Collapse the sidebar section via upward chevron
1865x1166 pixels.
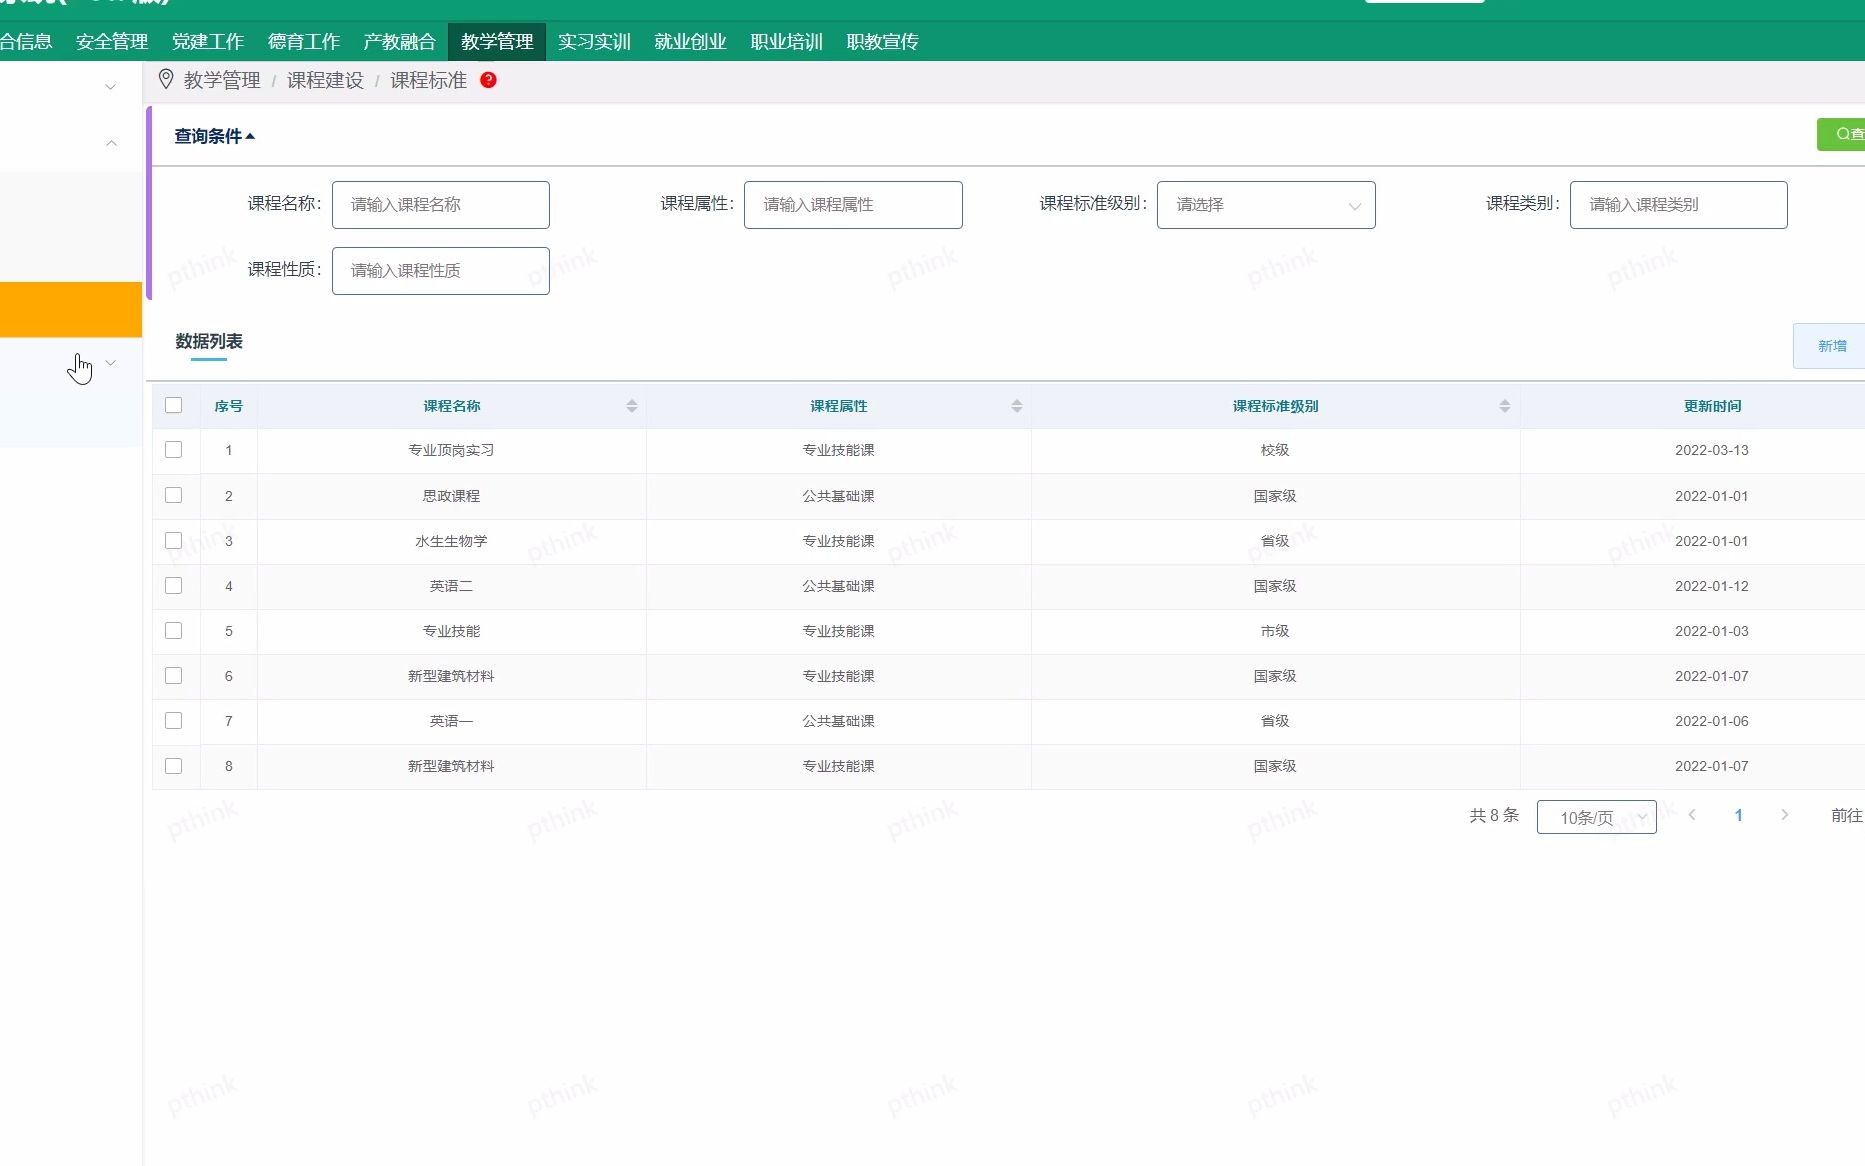111,143
